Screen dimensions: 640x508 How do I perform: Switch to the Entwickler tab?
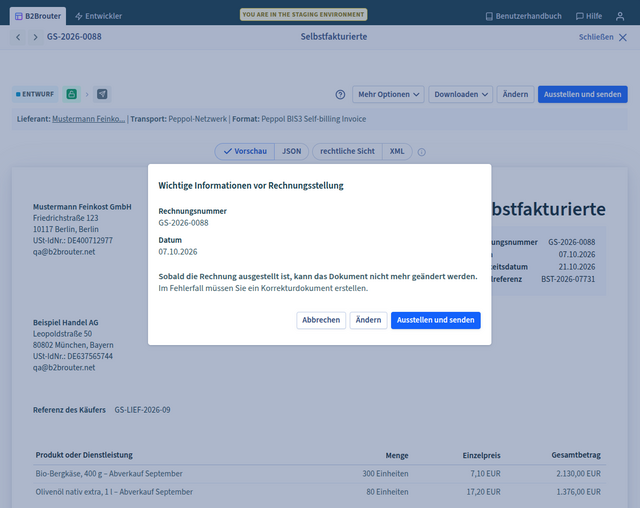click(x=98, y=16)
